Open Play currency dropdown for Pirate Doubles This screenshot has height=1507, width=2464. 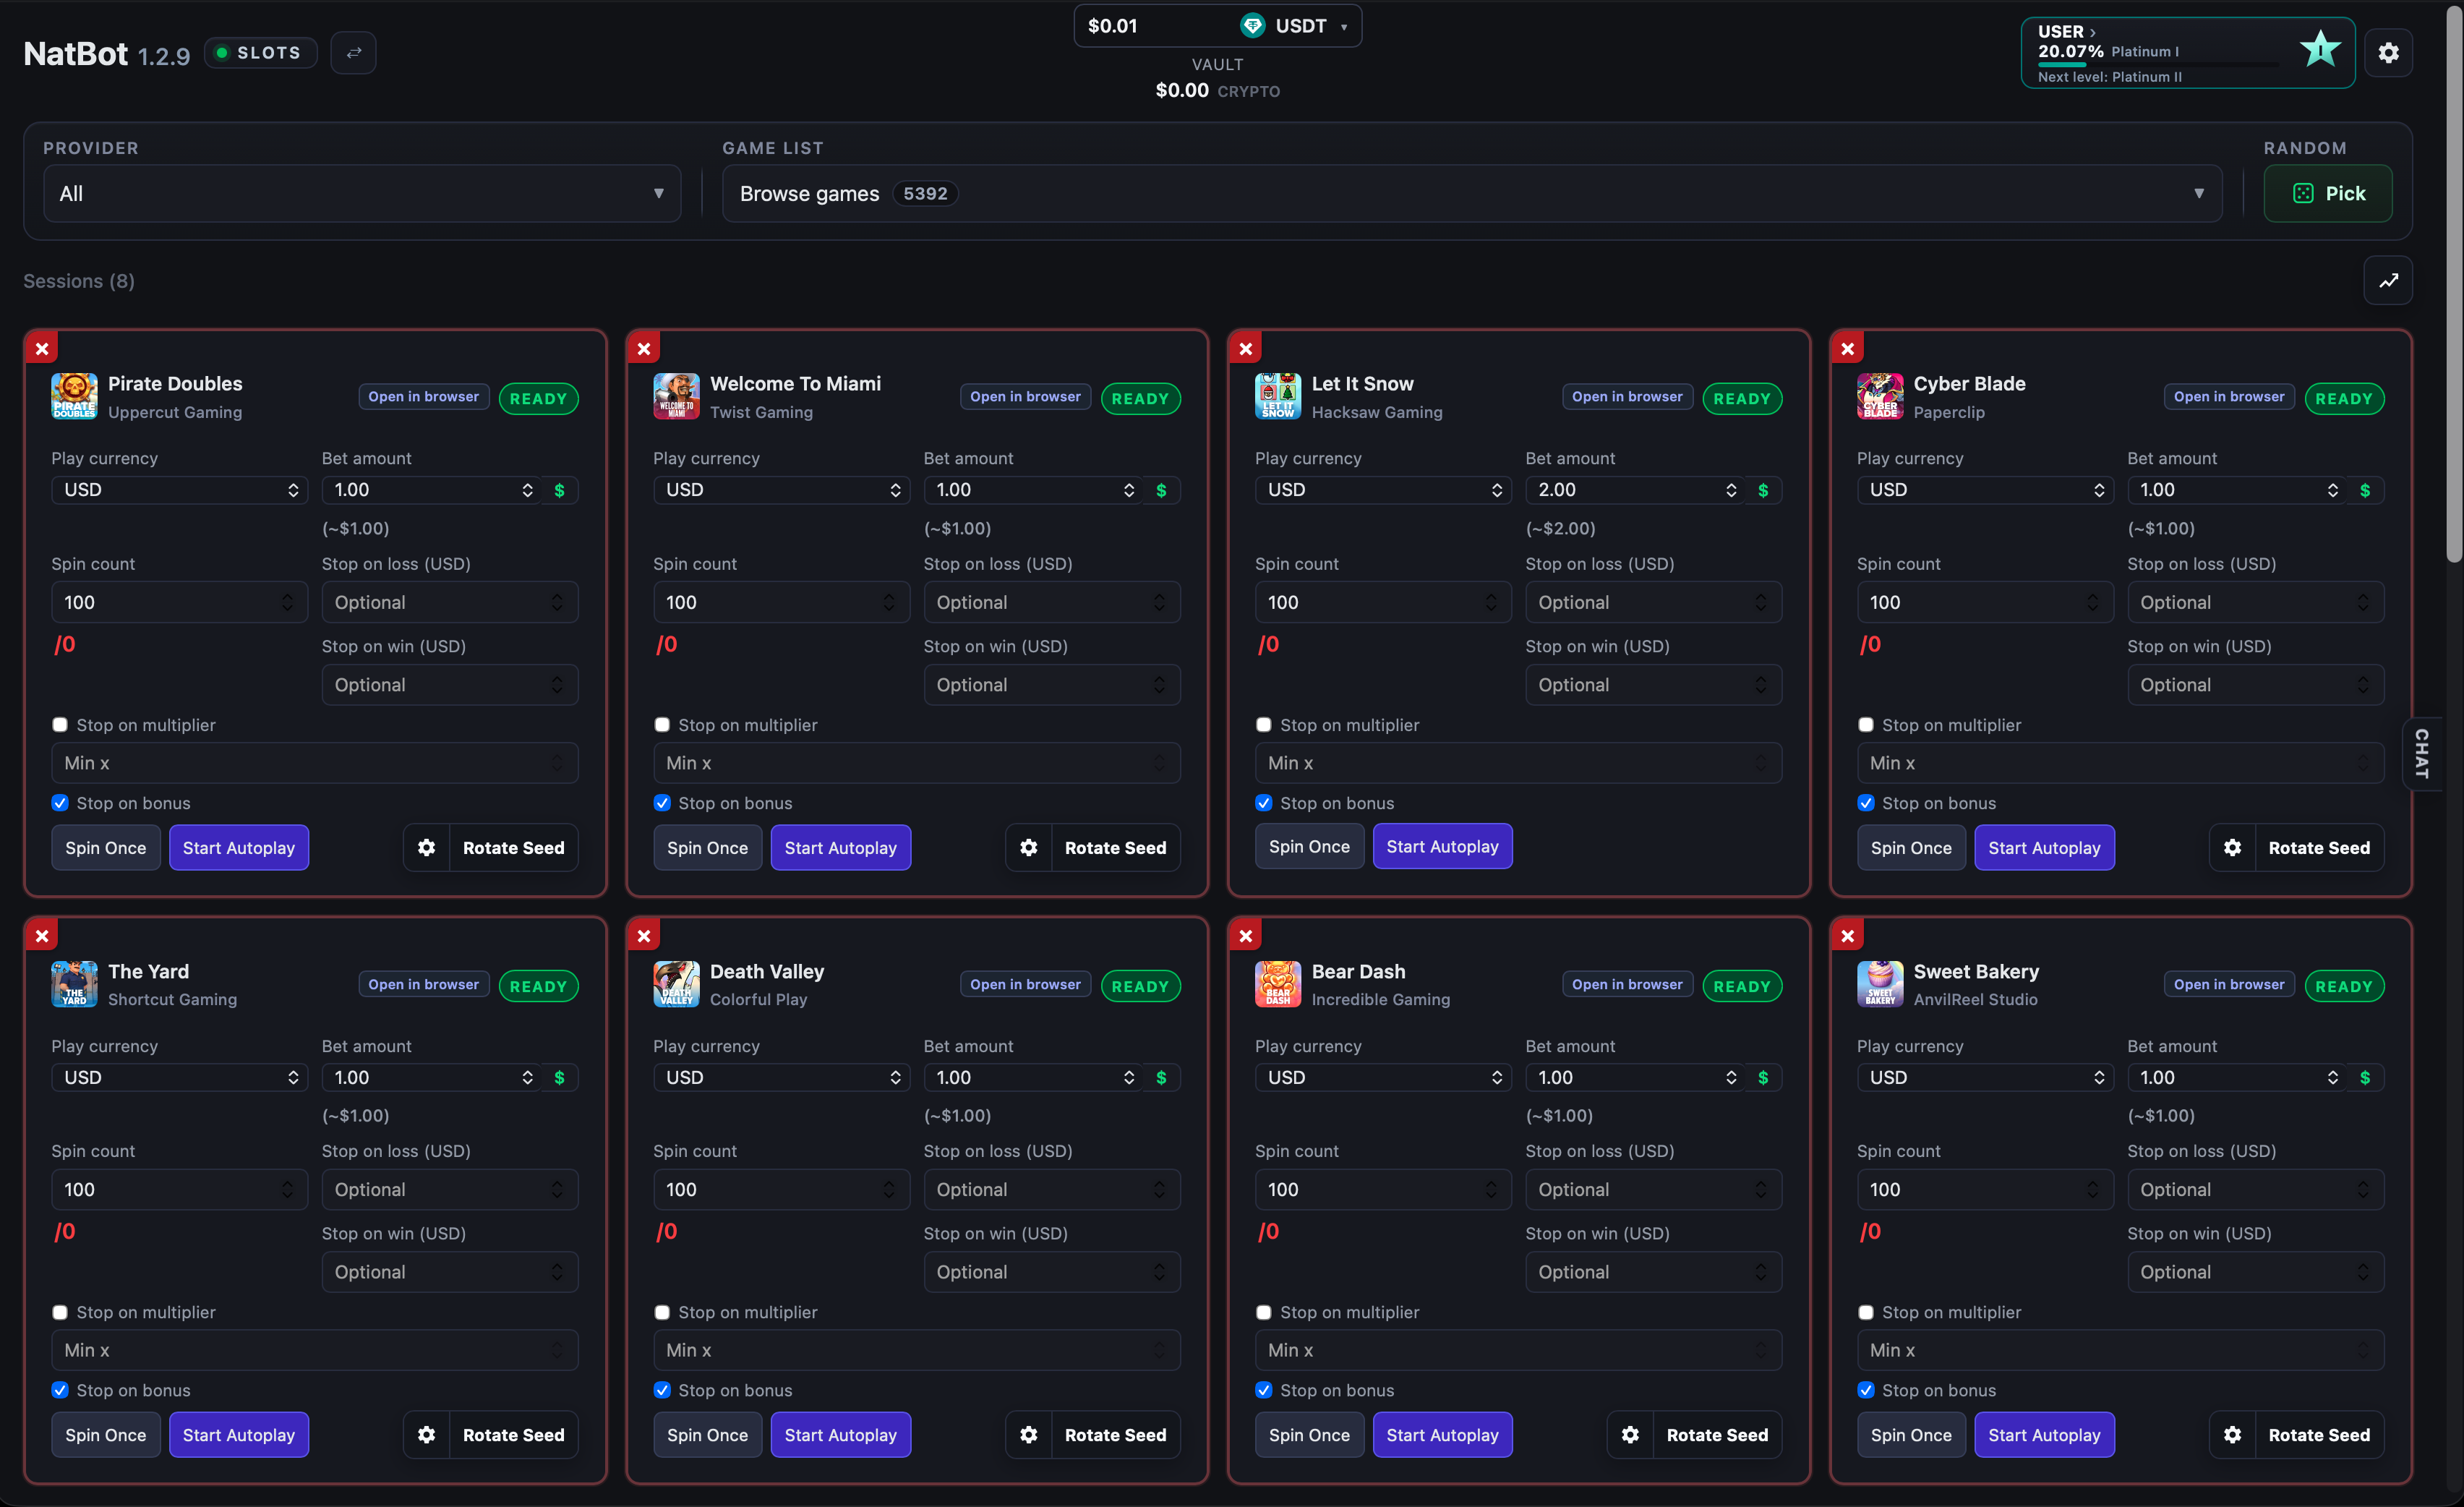pyautogui.click(x=179, y=490)
